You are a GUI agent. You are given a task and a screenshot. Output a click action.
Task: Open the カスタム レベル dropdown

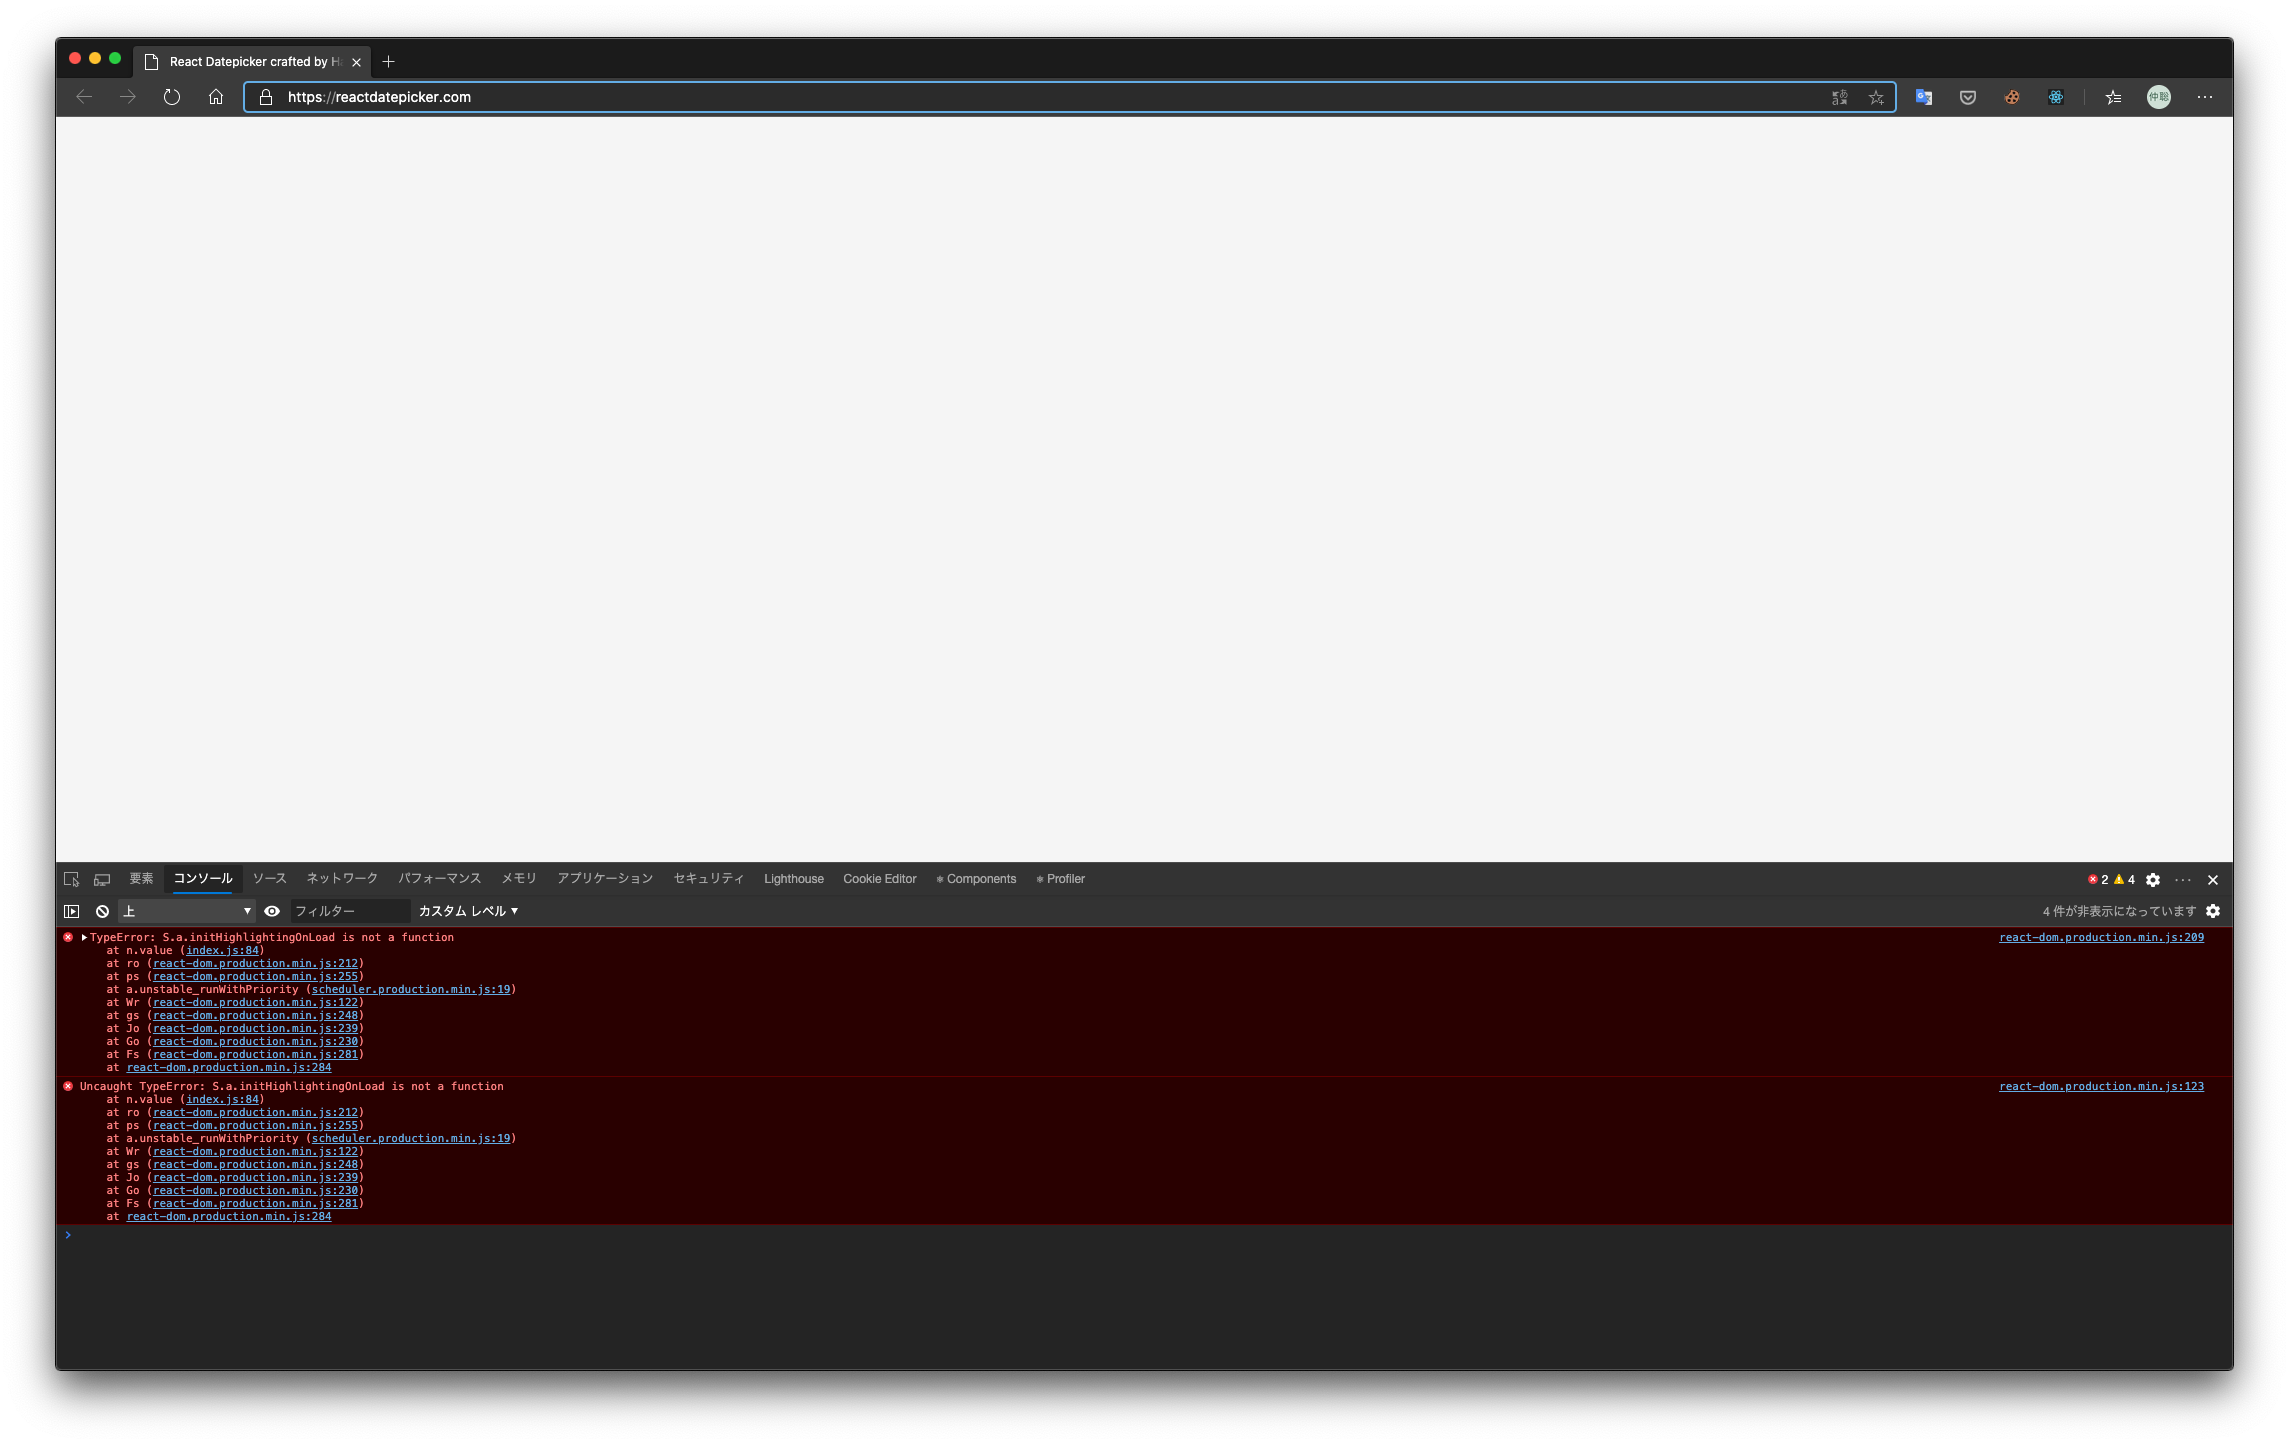[466, 911]
